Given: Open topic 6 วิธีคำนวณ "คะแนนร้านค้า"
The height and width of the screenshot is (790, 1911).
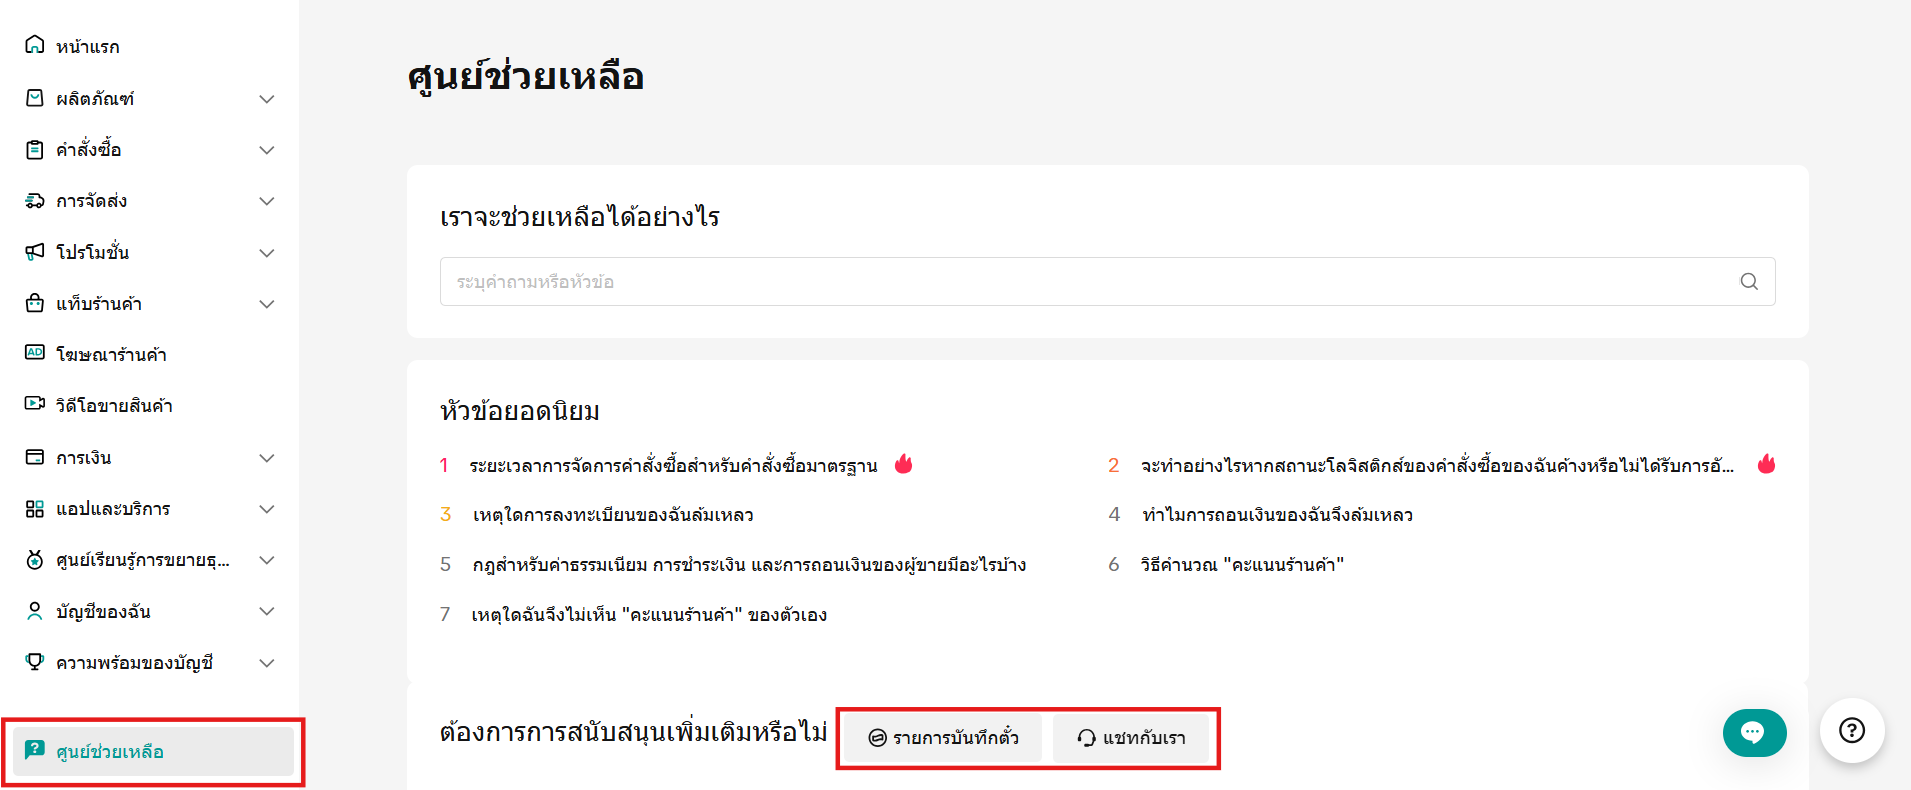Looking at the screenshot, I should point(1242,565).
